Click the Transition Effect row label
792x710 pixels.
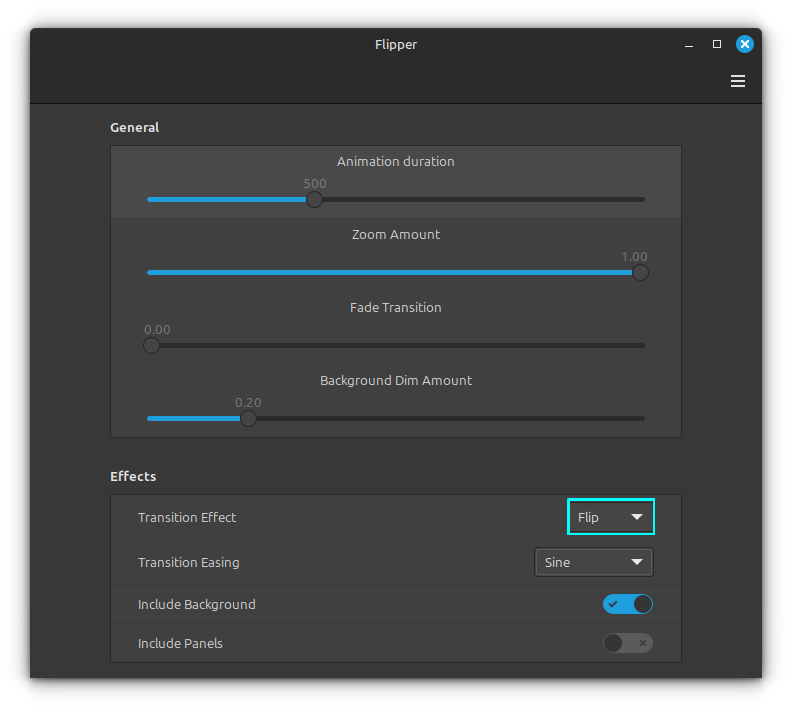pyautogui.click(x=187, y=517)
